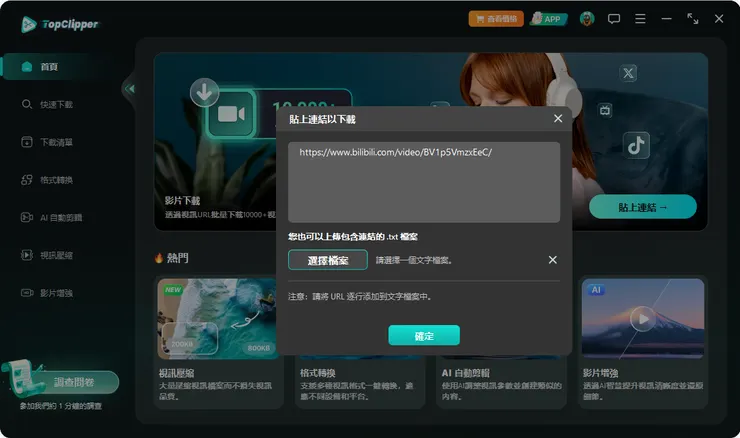The width and height of the screenshot is (740, 438).
Task: Open the user account avatar
Action: pos(587,19)
